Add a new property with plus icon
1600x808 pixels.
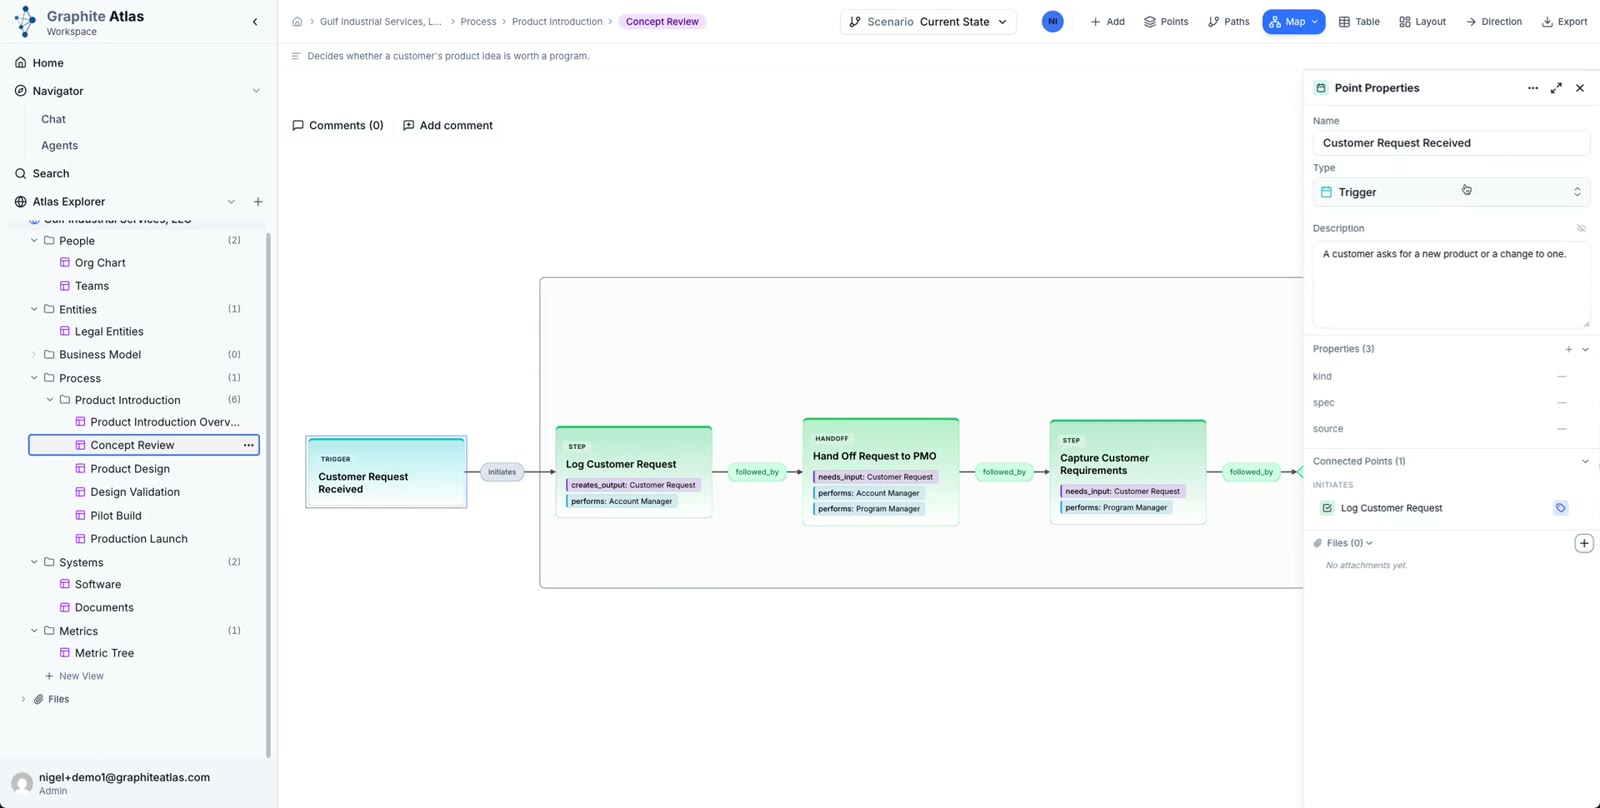(1568, 349)
